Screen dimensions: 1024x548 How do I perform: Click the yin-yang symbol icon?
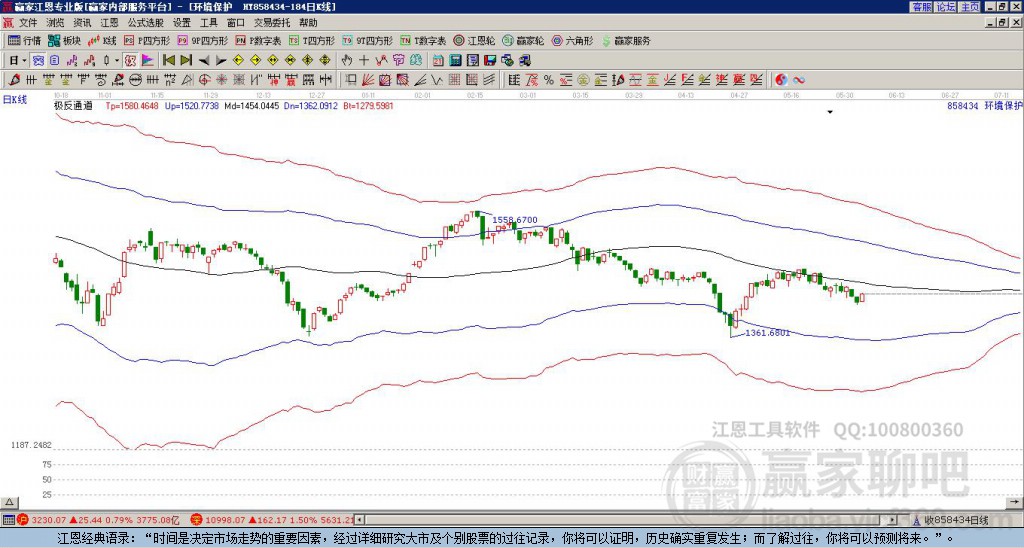(781, 80)
